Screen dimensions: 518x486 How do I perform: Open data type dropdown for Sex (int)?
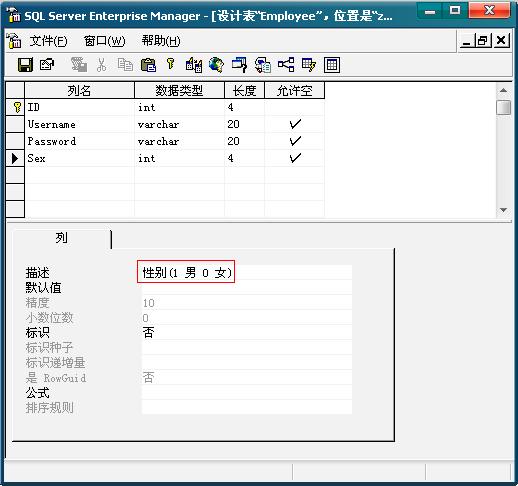180,158
